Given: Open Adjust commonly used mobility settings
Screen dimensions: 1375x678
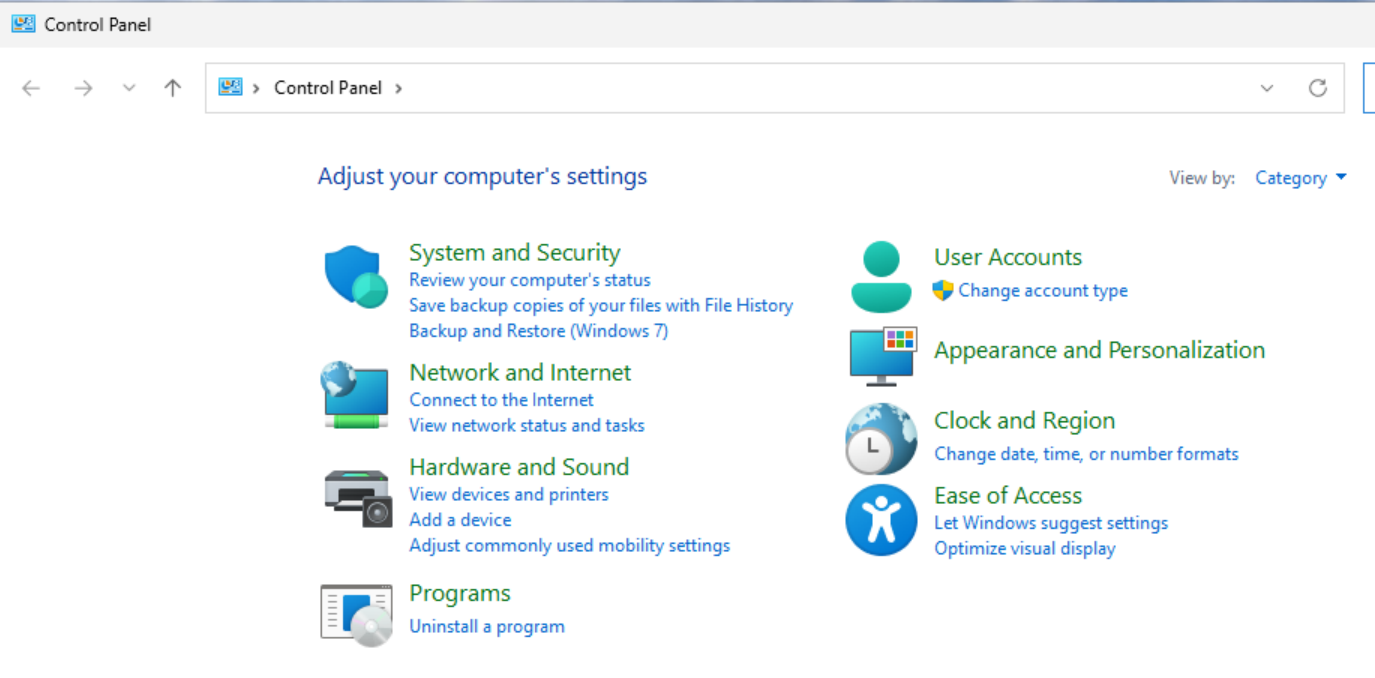Looking at the screenshot, I should pyautogui.click(x=570, y=545).
